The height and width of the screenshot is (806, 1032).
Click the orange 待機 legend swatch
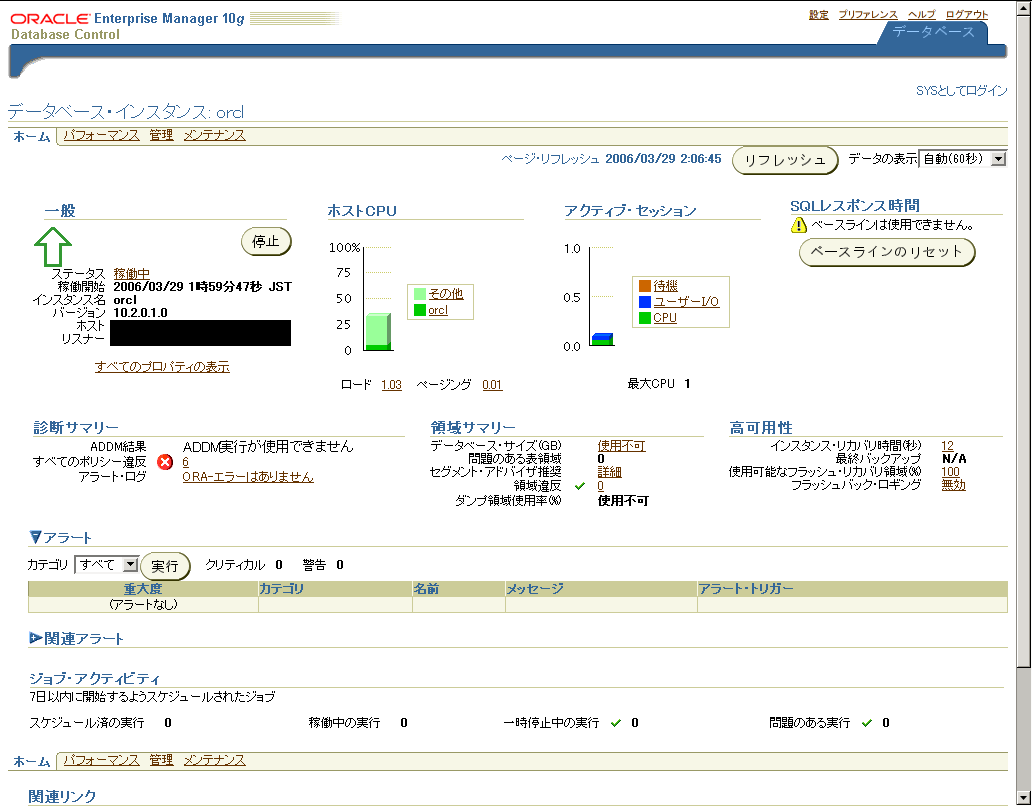point(644,286)
